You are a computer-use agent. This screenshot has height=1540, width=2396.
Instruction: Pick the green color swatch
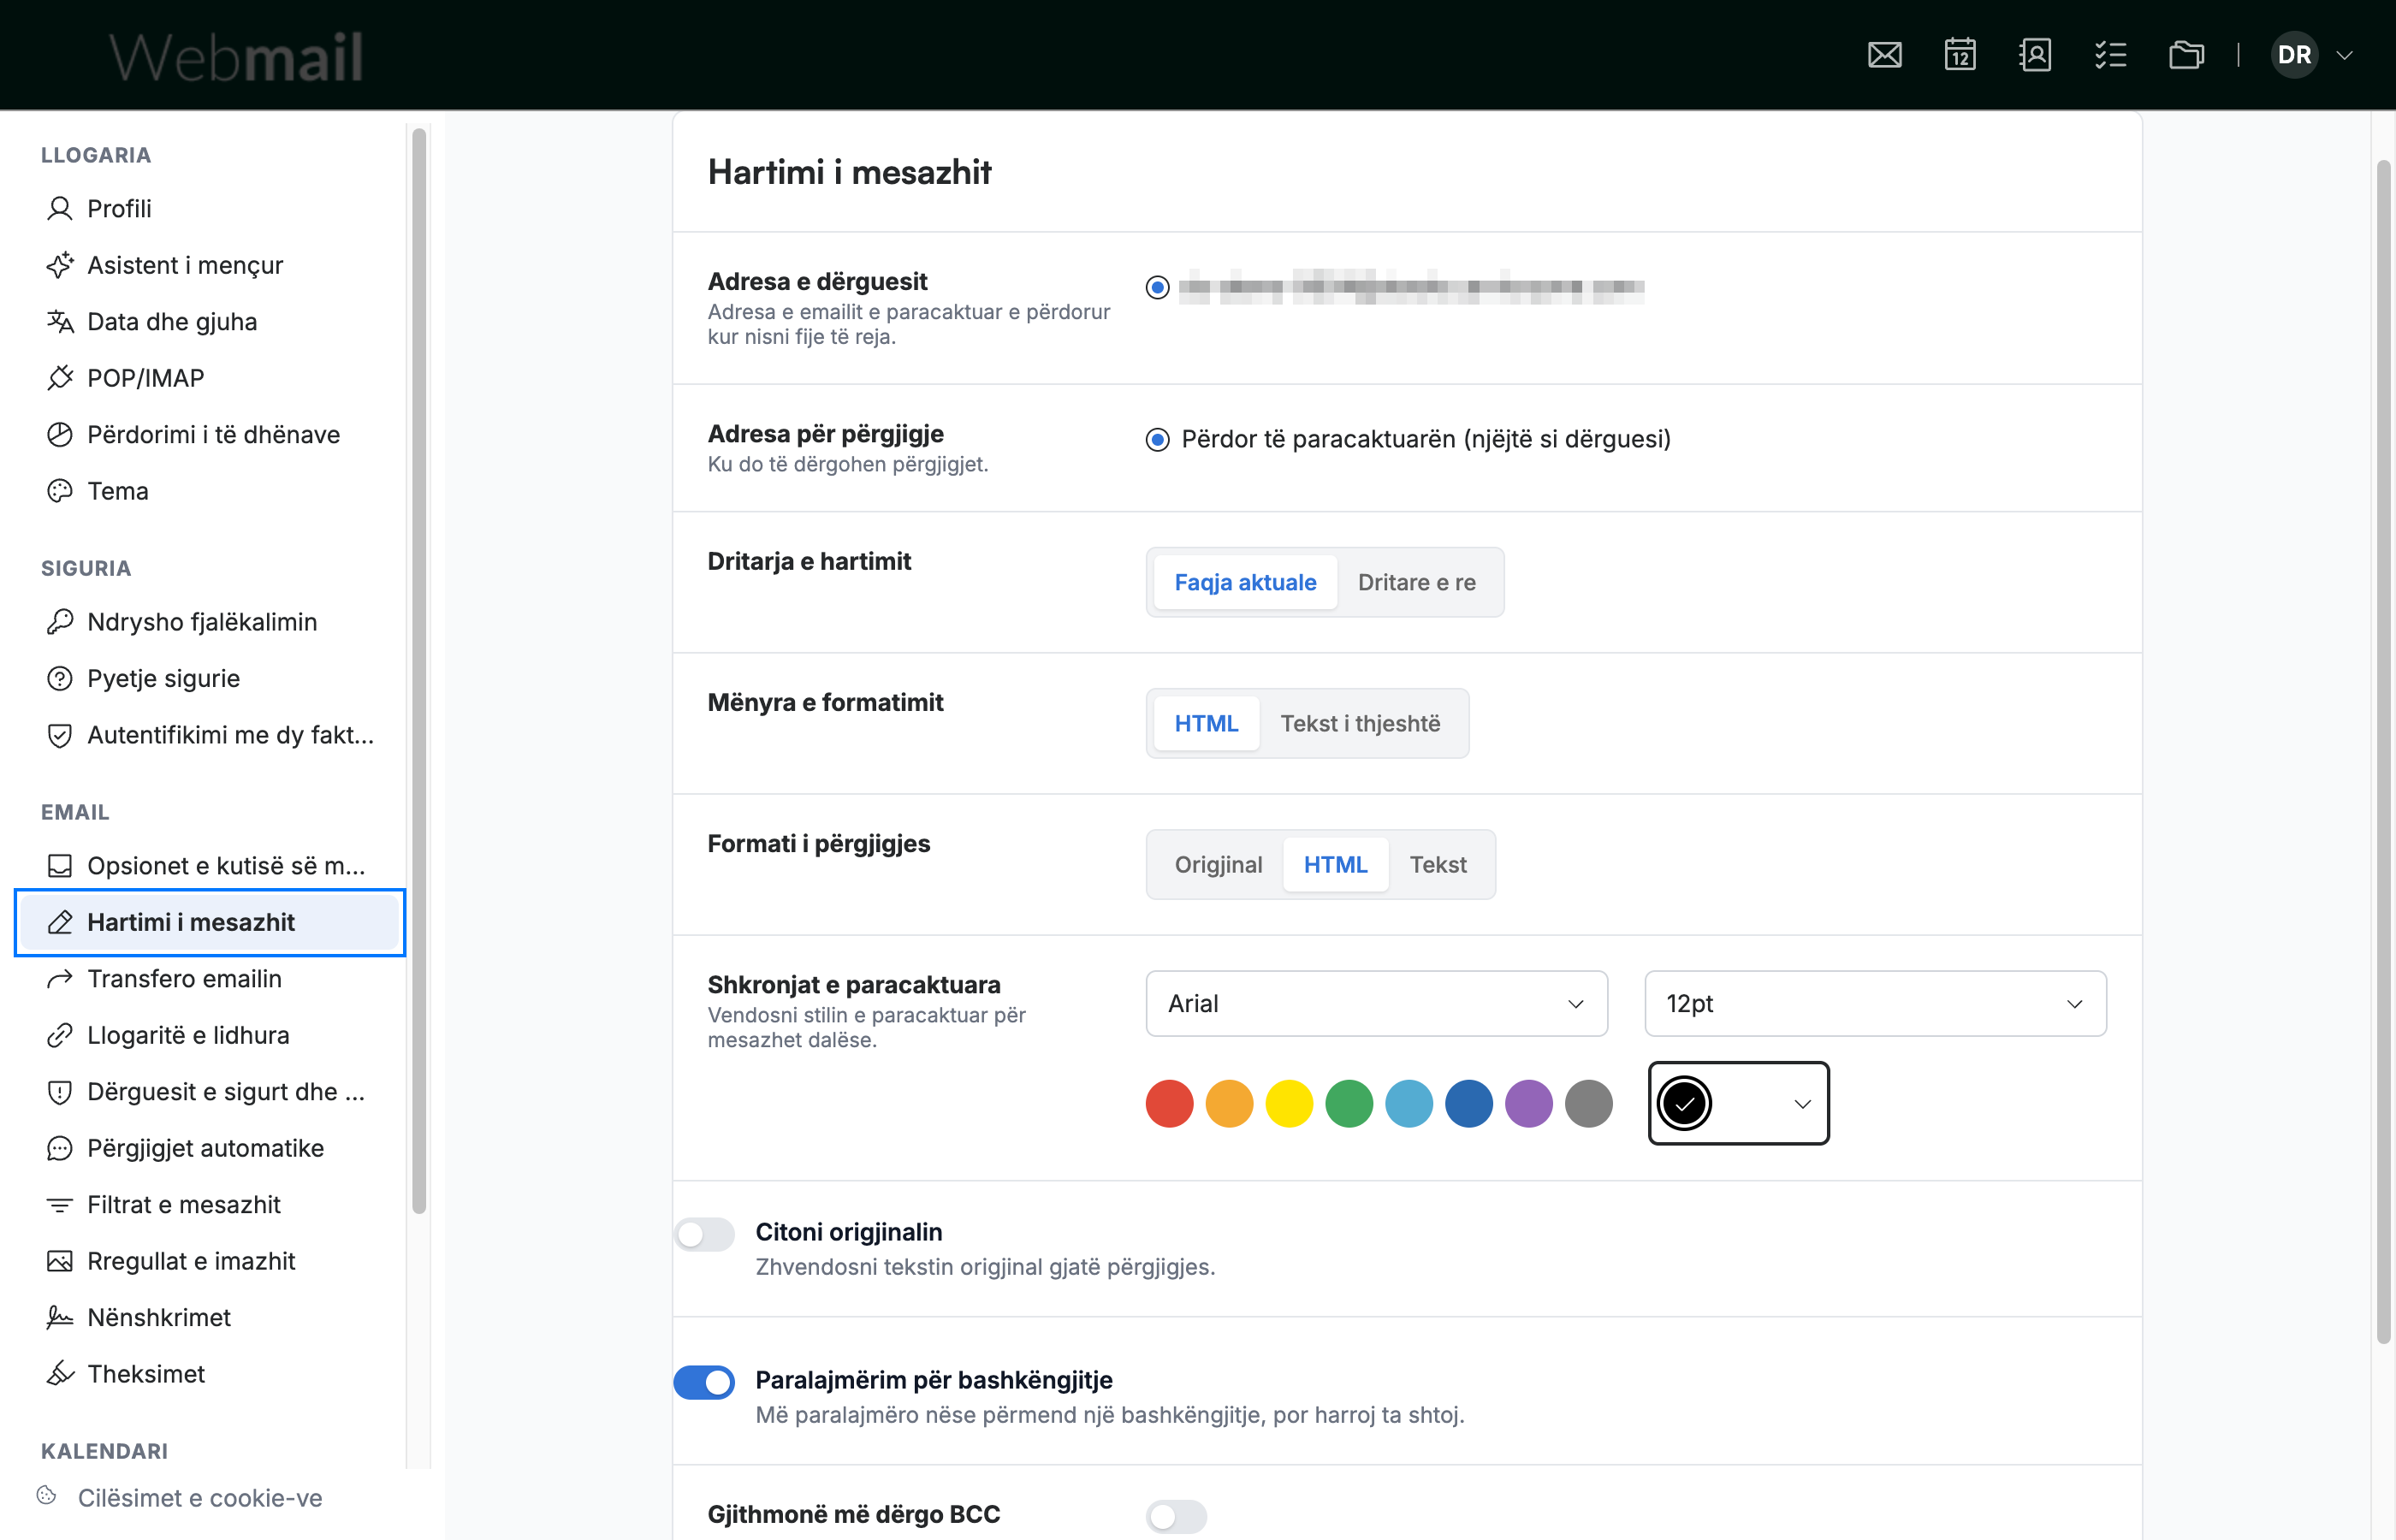tap(1349, 1104)
